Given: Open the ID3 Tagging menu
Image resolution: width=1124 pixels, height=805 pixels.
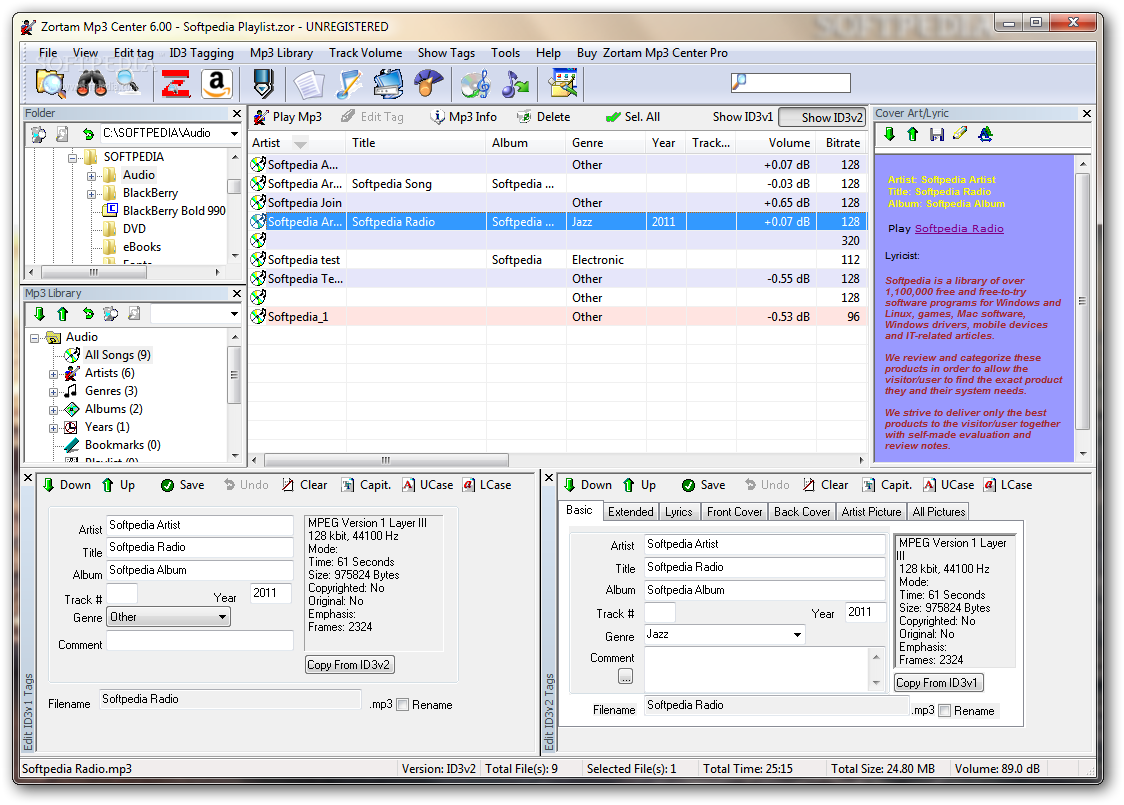Looking at the screenshot, I should tap(201, 52).
